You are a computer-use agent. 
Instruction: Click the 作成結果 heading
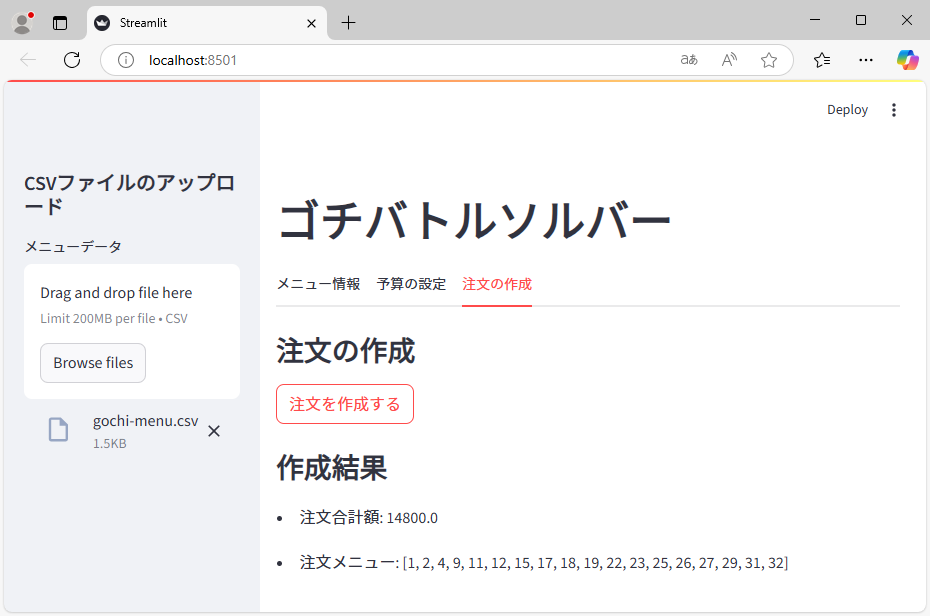point(332,468)
